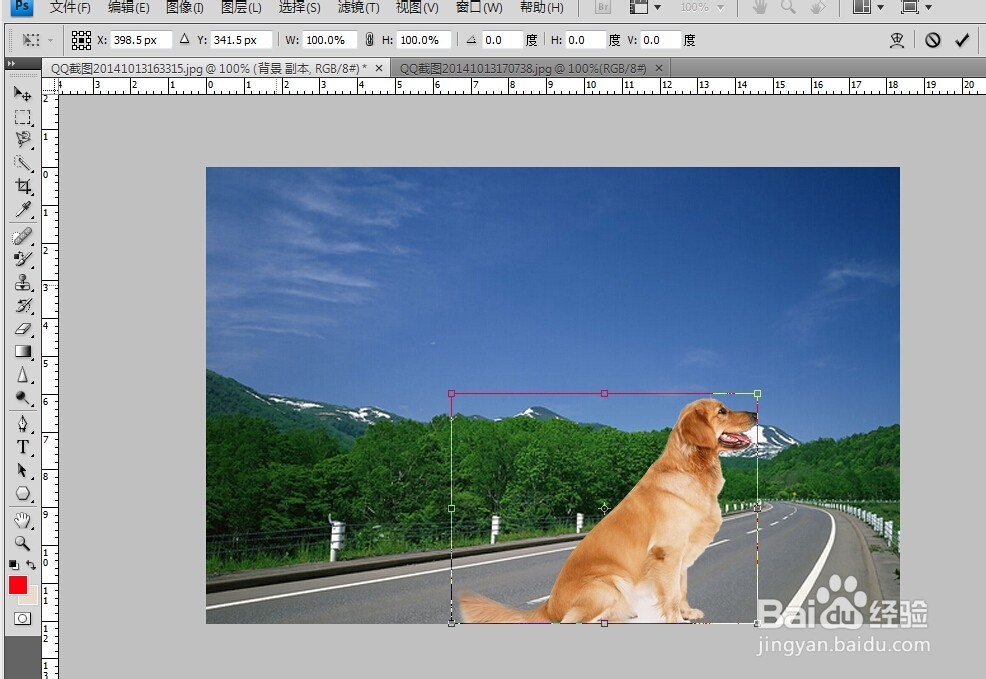Select the Magic Wand tool
986x679 pixels.
point(23,163)
